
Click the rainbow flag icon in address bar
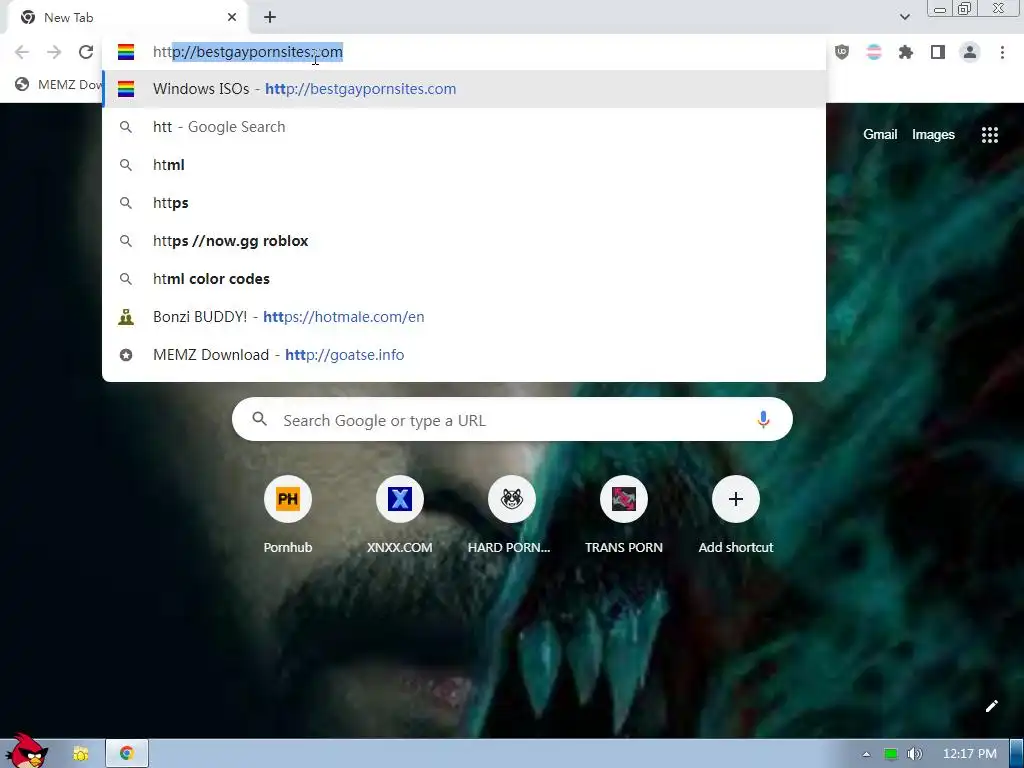tap(126, 52)
